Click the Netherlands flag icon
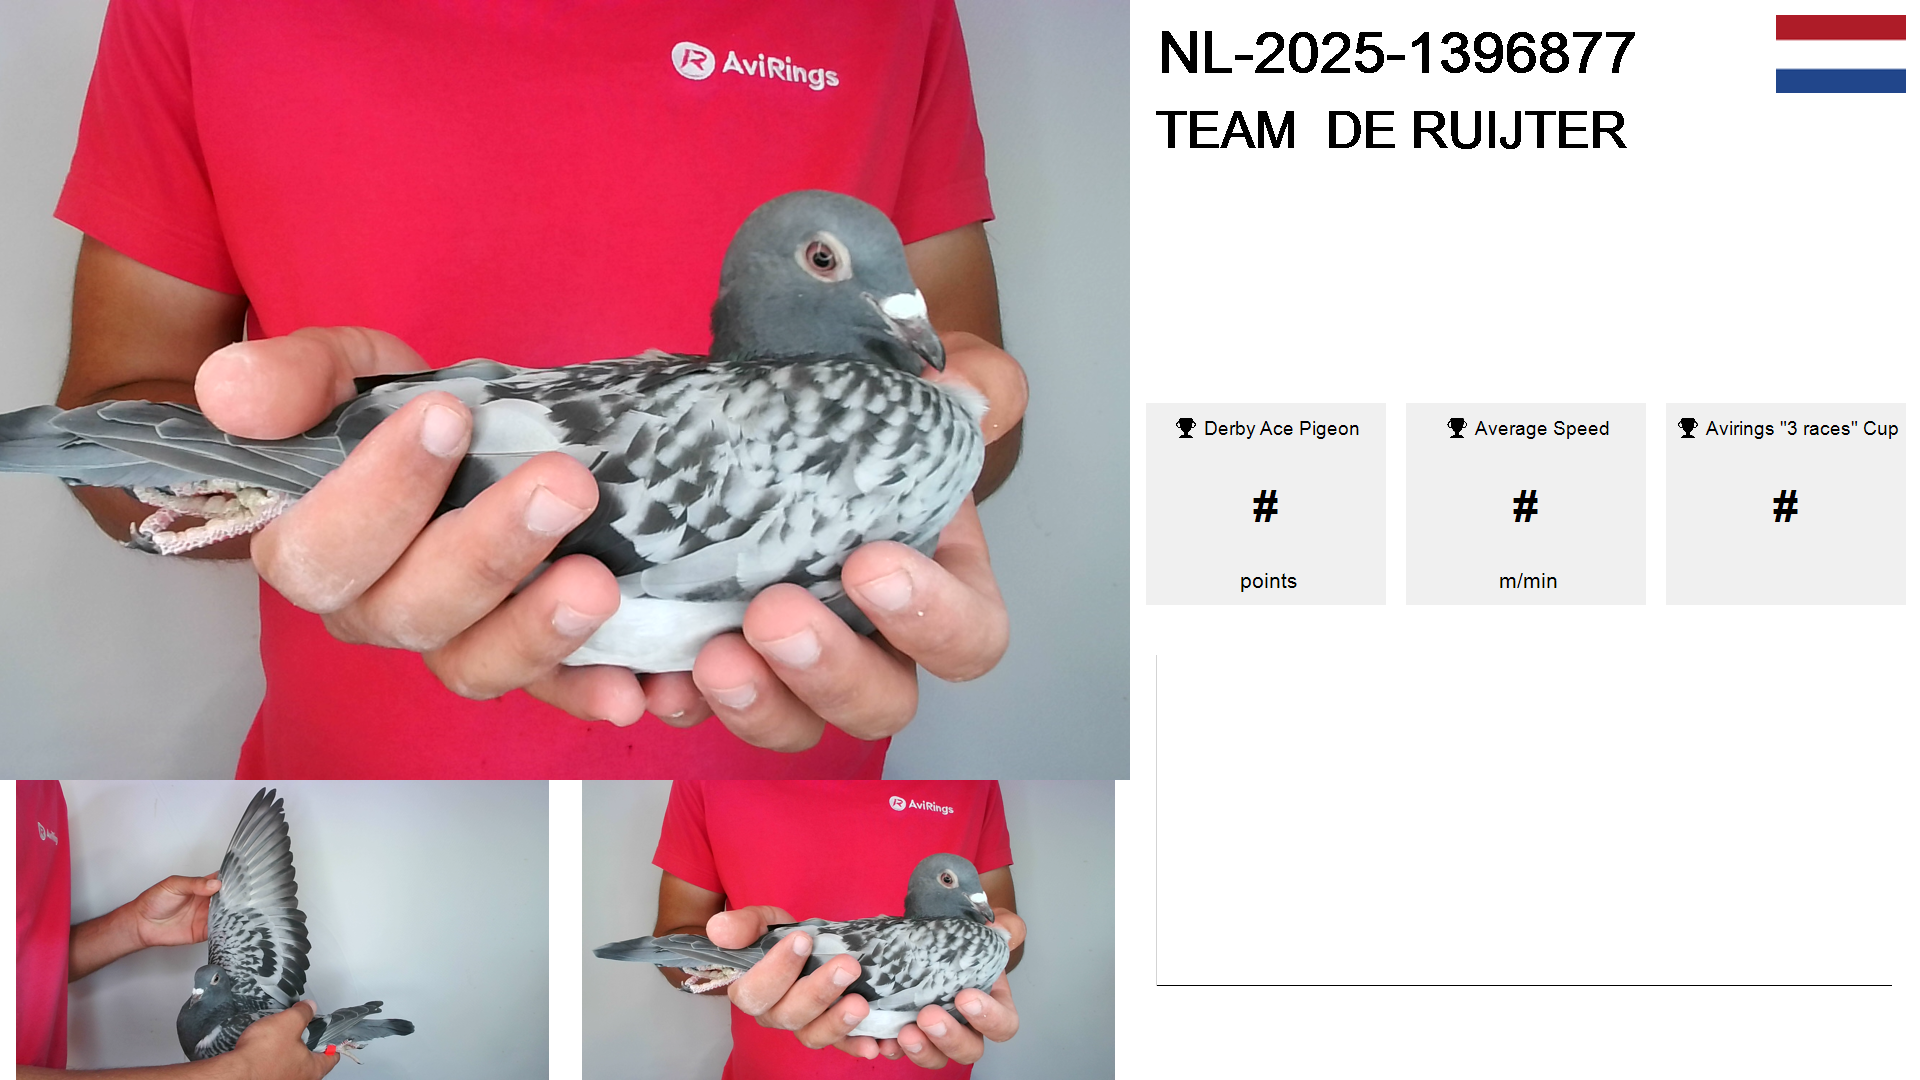Screen dimensions: 1920x1080 pos(1840,54)
